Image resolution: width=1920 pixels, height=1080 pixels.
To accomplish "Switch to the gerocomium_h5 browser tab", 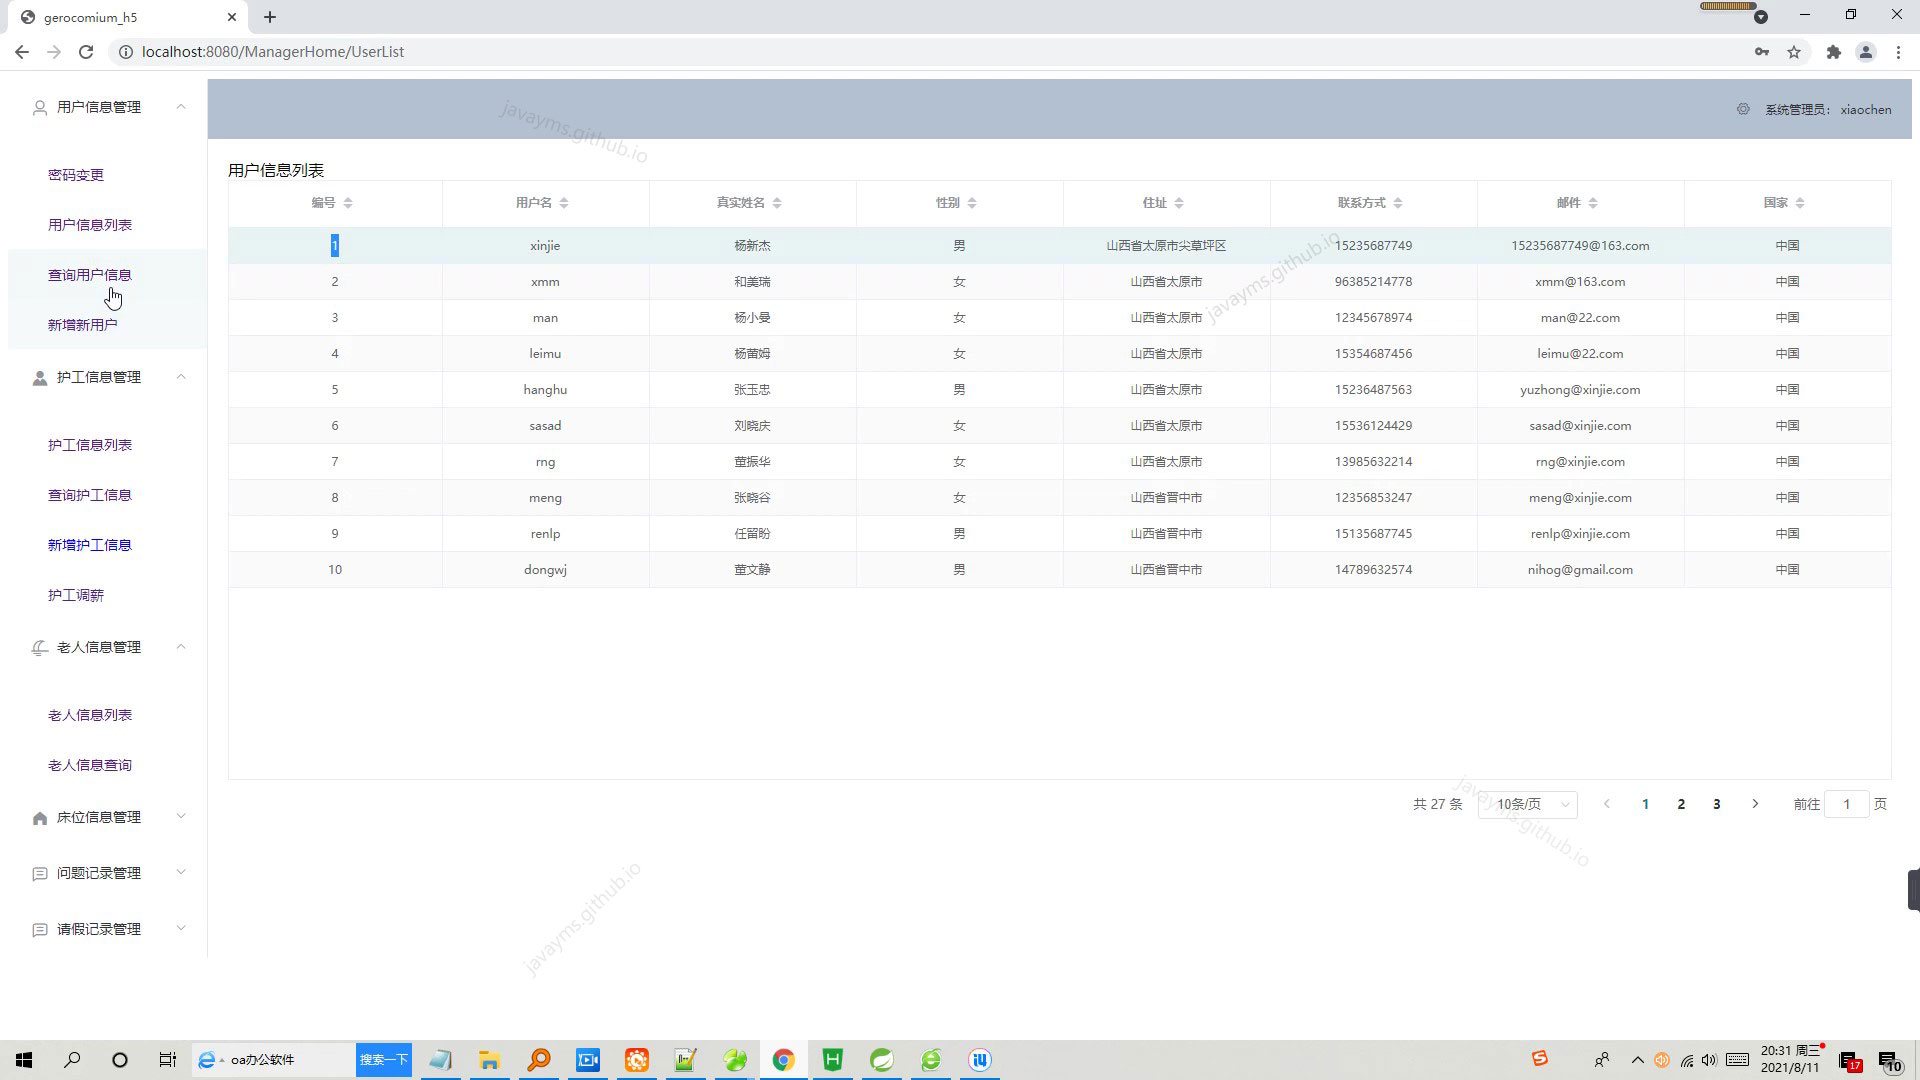I will click(120, 17).
